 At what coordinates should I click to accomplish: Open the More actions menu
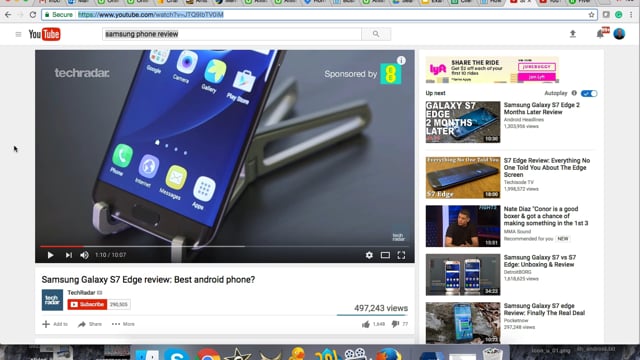(123, 324)
